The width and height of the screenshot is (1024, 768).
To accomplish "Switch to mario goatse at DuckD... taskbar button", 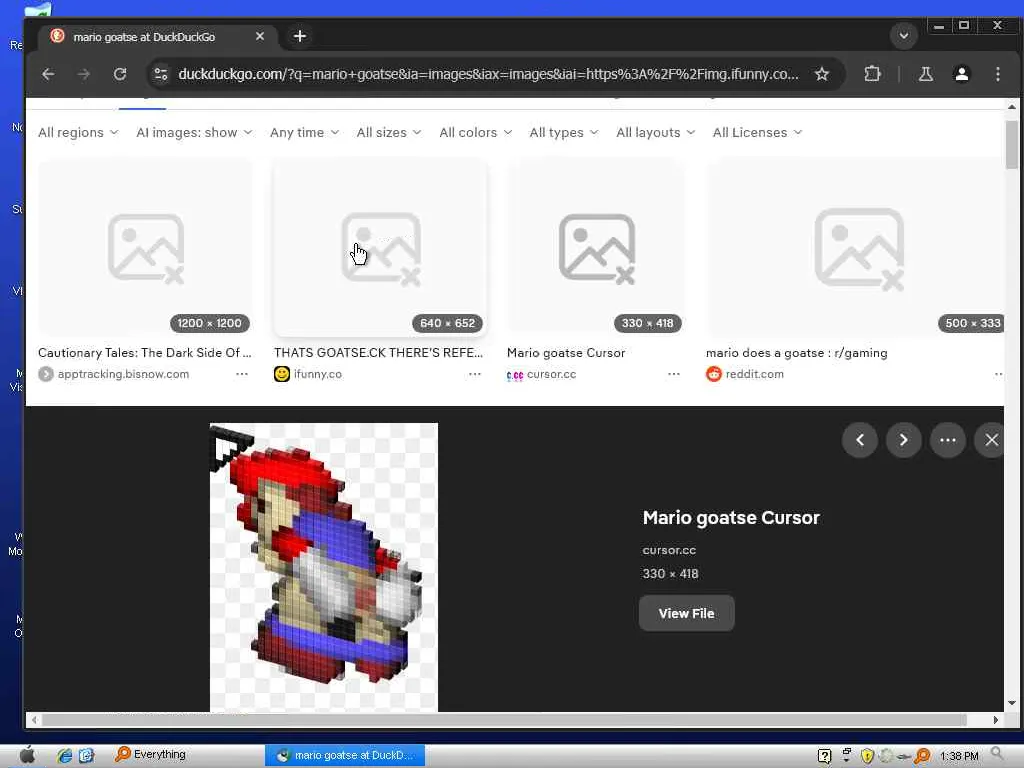I will tap(345, 756).
